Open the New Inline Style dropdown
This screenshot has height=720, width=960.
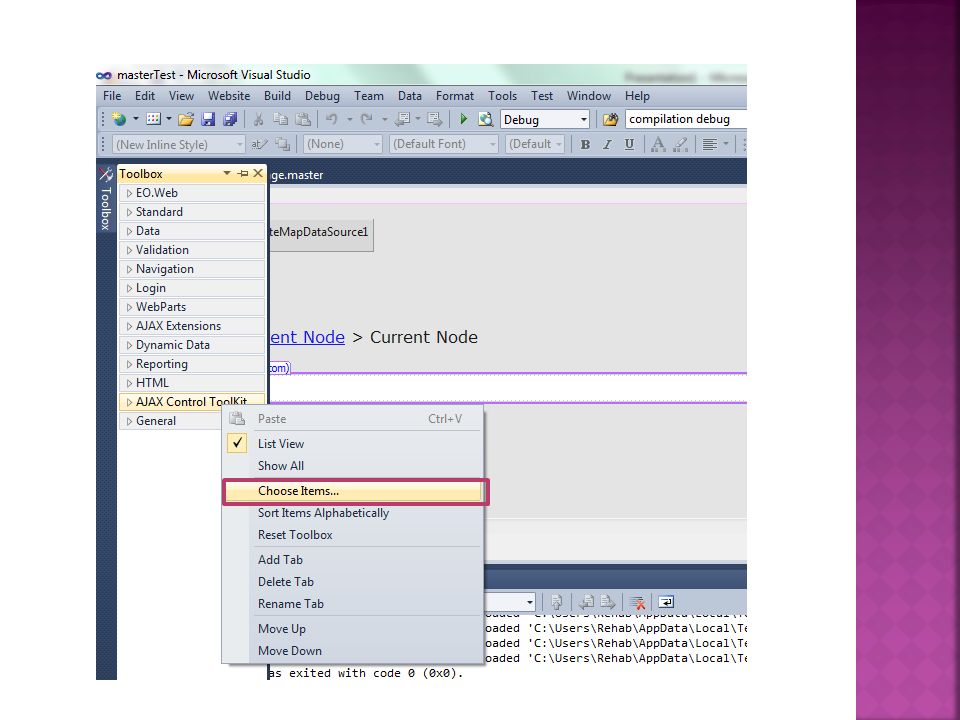(x=239, y=144)
